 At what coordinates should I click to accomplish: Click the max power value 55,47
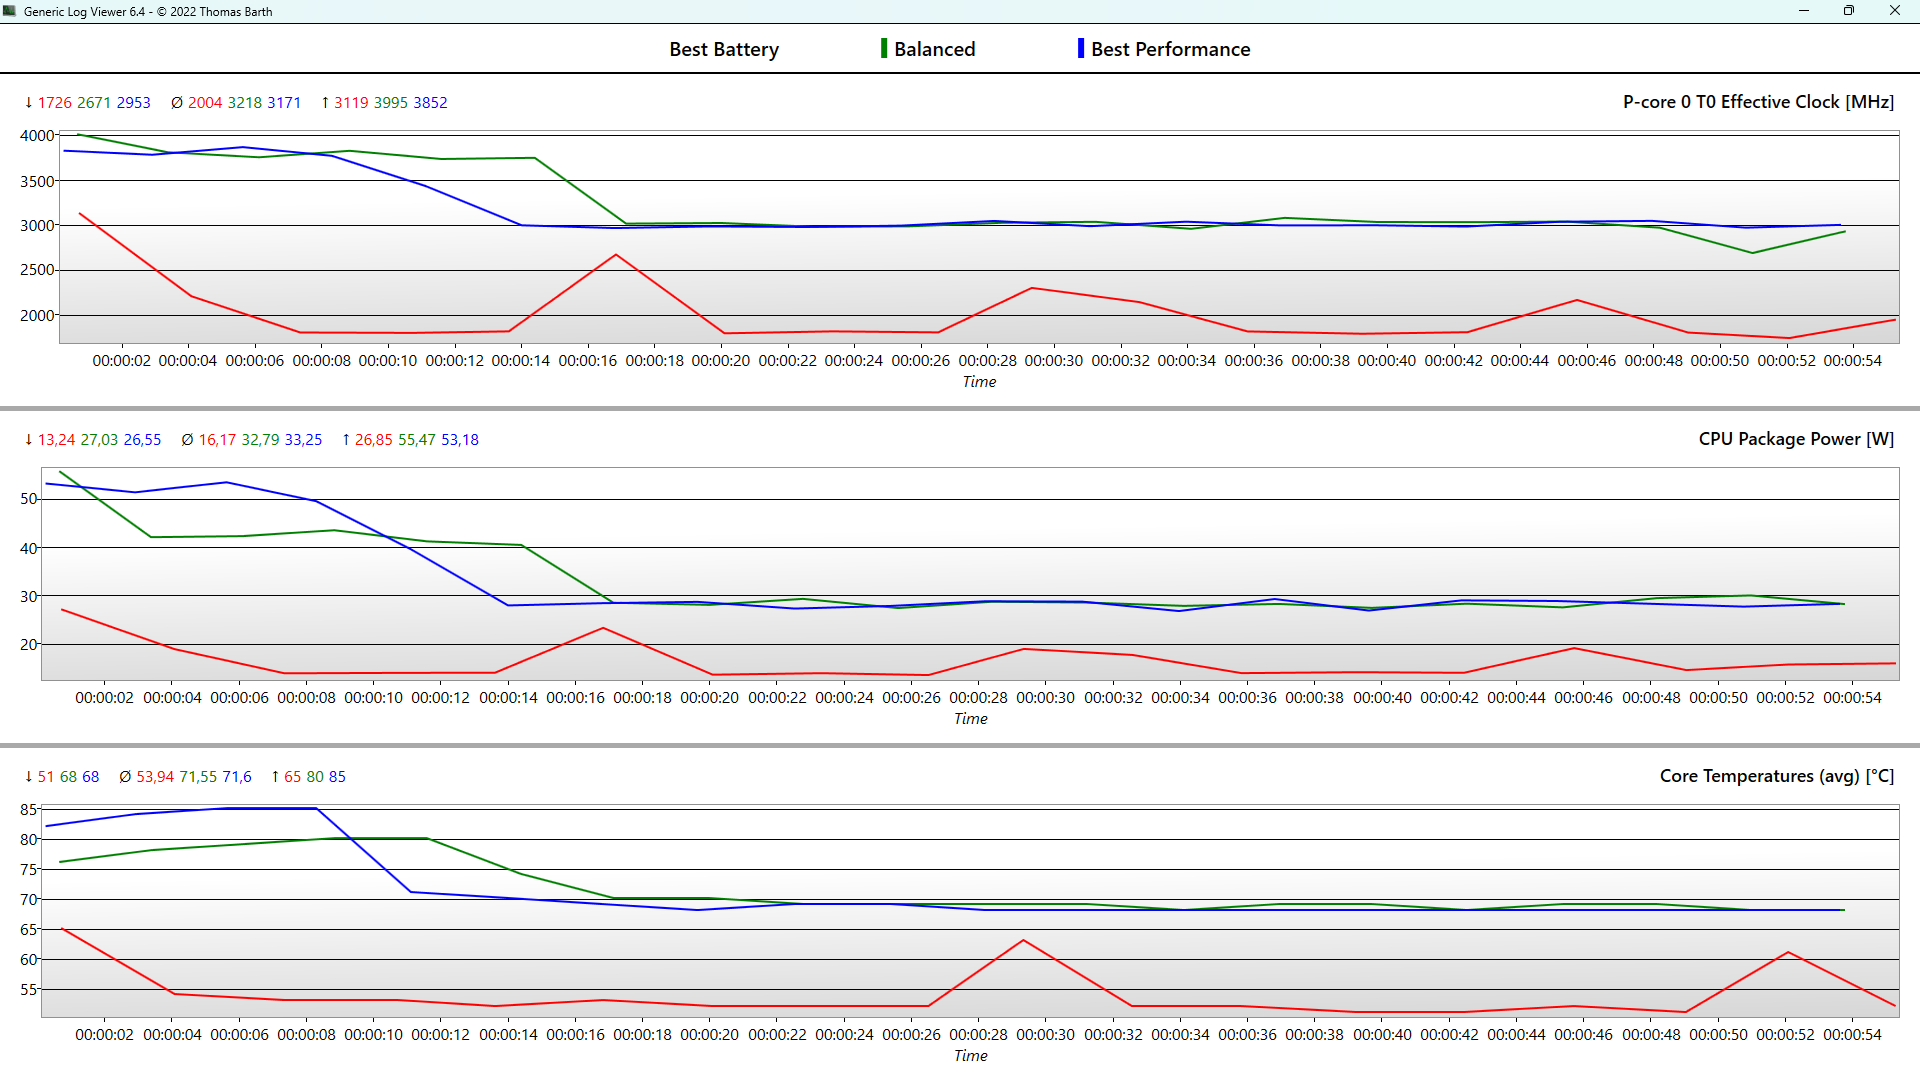[417, 440]
